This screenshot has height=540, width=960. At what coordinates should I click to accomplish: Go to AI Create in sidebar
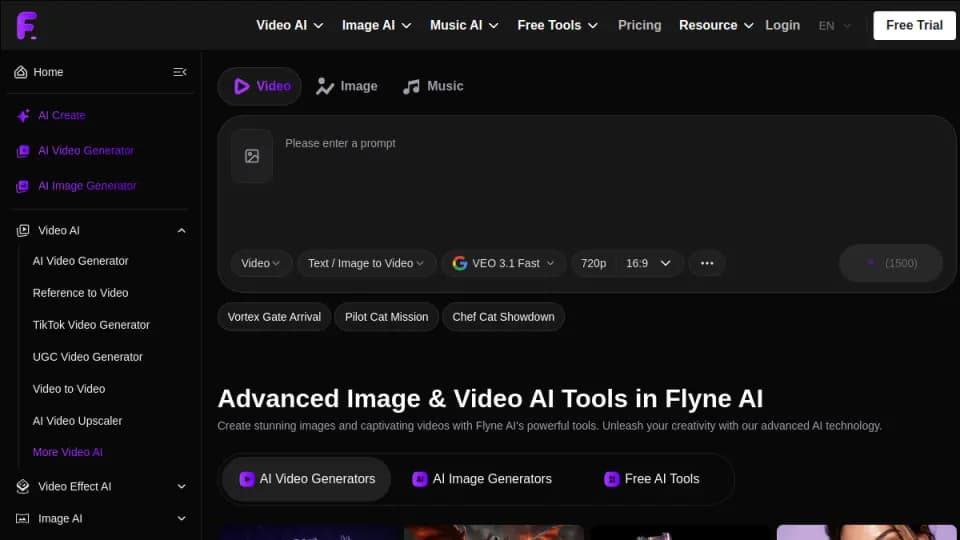[x=61, y=116]
